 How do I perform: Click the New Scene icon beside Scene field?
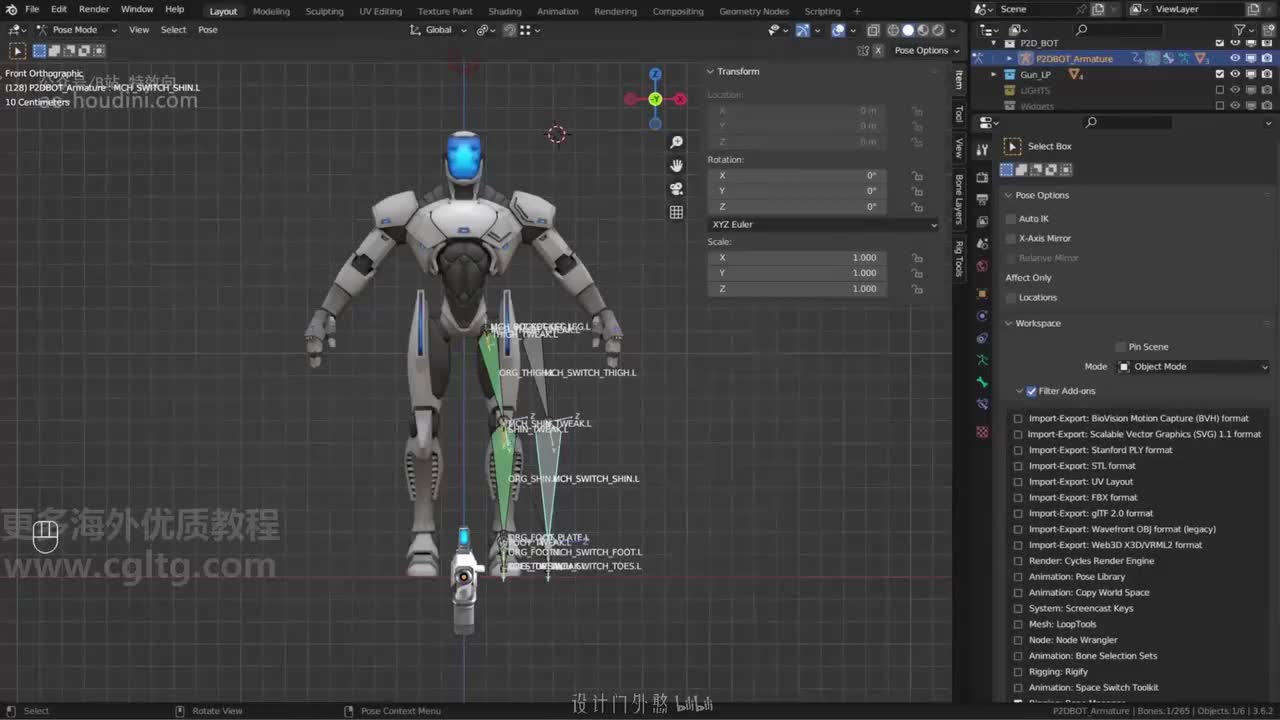1098,9
